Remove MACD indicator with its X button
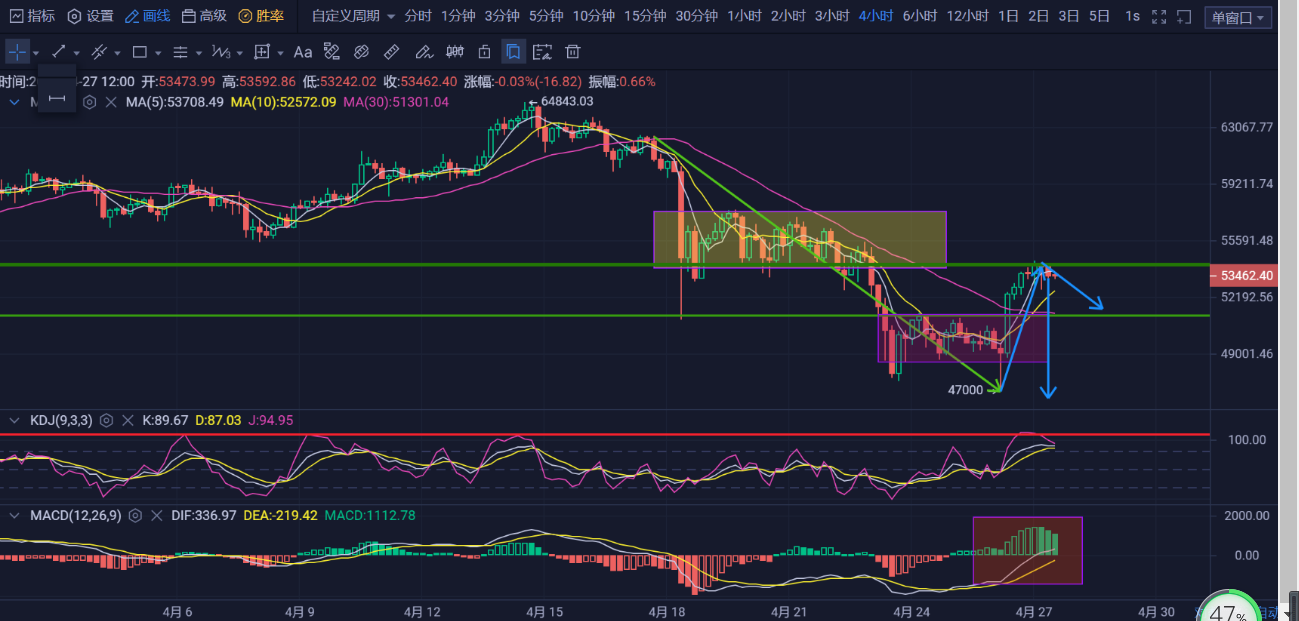This screenshot has height=621, width=1299. click(x=155, y=516)
